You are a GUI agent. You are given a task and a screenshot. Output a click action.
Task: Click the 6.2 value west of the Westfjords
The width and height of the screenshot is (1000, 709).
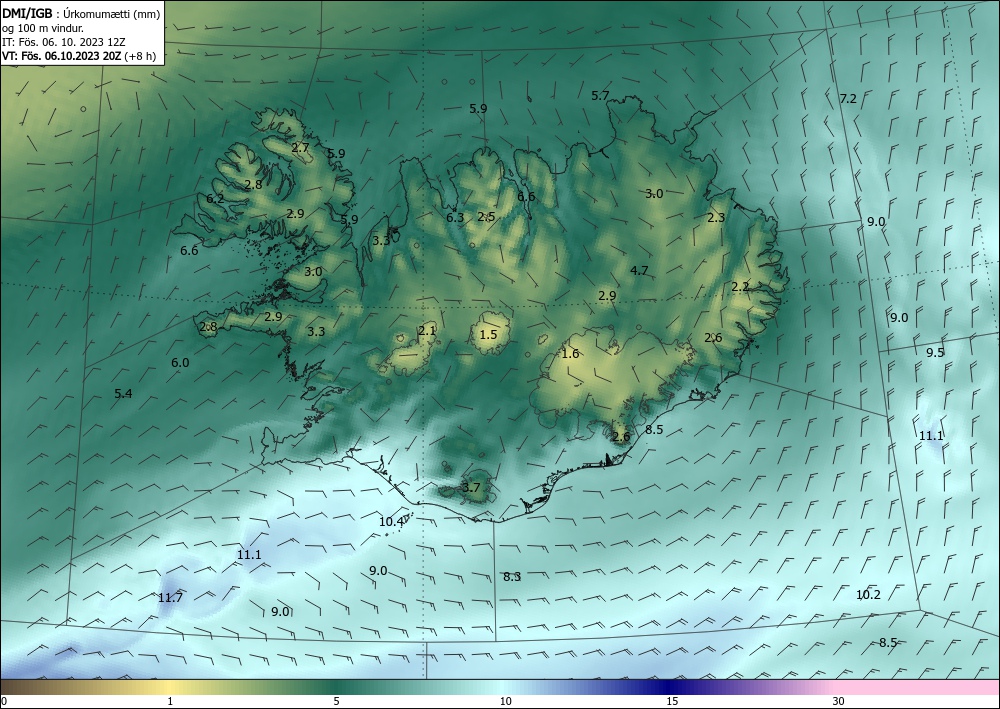(x=215, y=199)
